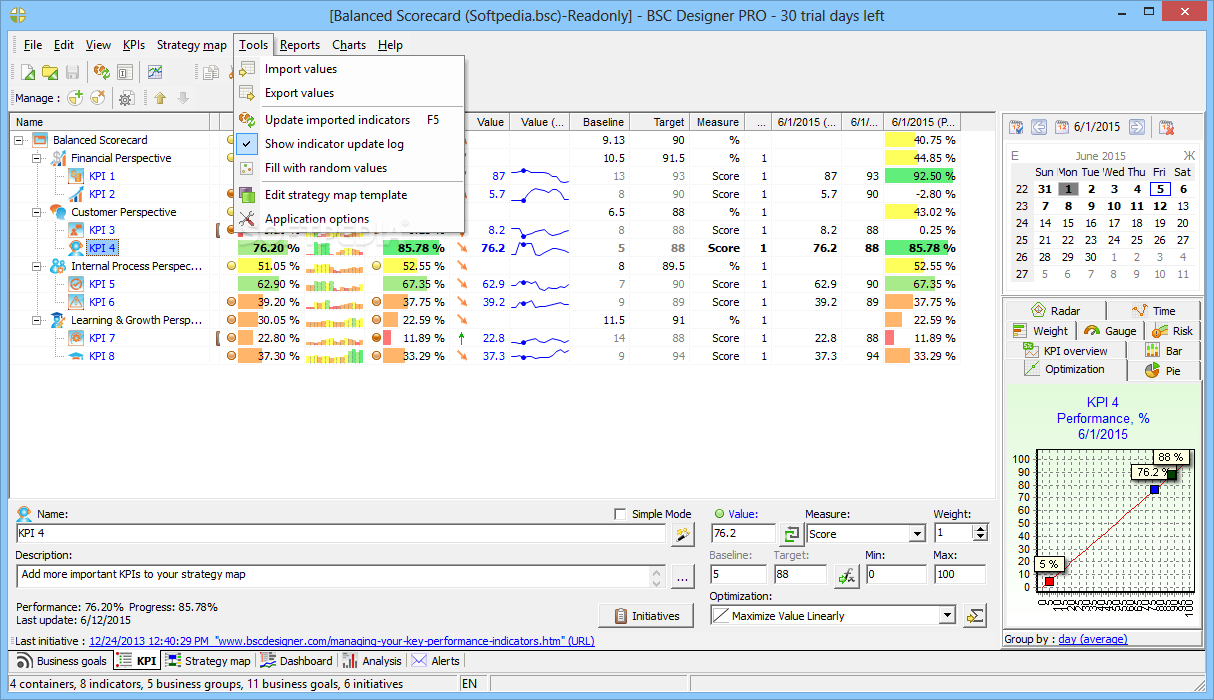
Task: Go to previous date in calendar toolbar
Action: [1038, 127]
